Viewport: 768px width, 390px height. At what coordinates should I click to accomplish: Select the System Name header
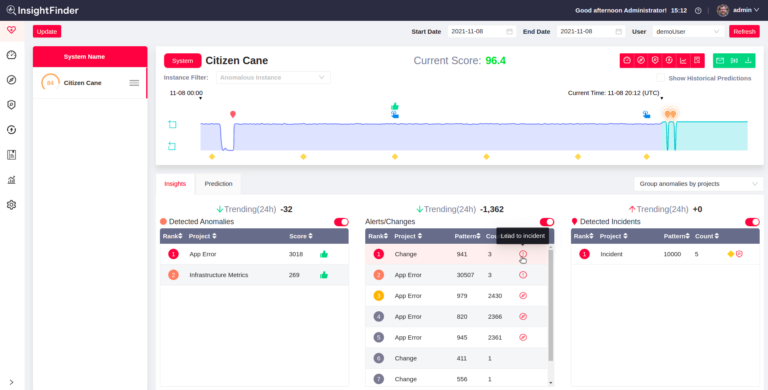90,56
